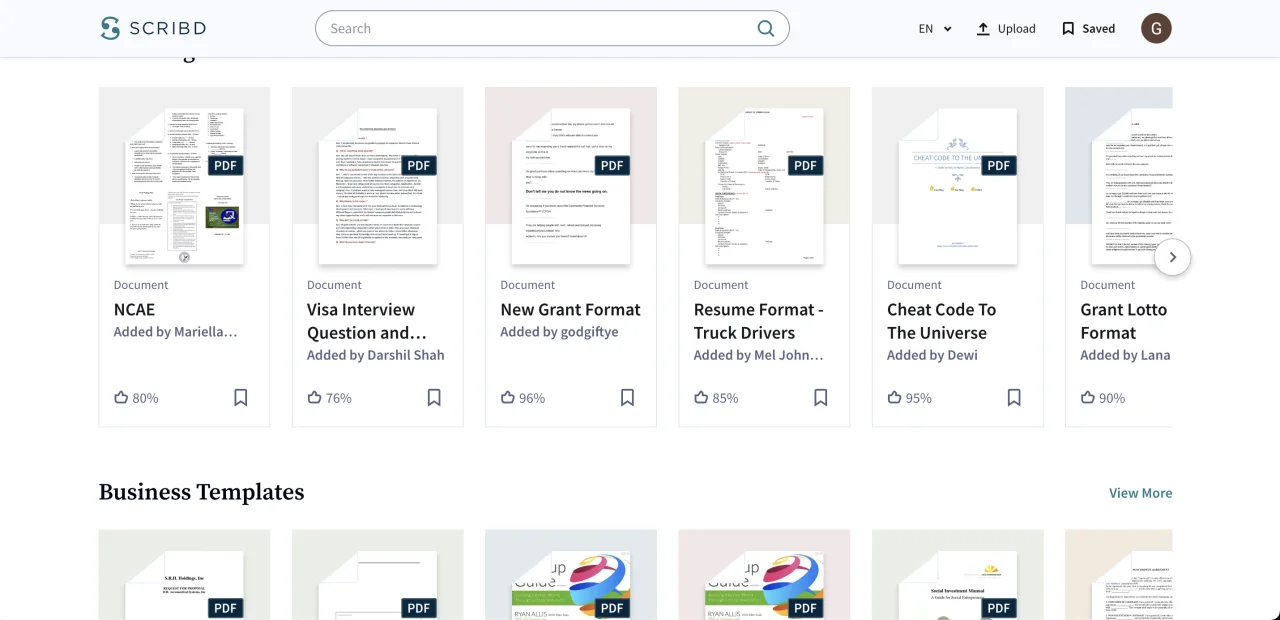Screen dimensions: 1280x620
Task: Bookmark the New Grant Format document
Action: coord(627,397)
